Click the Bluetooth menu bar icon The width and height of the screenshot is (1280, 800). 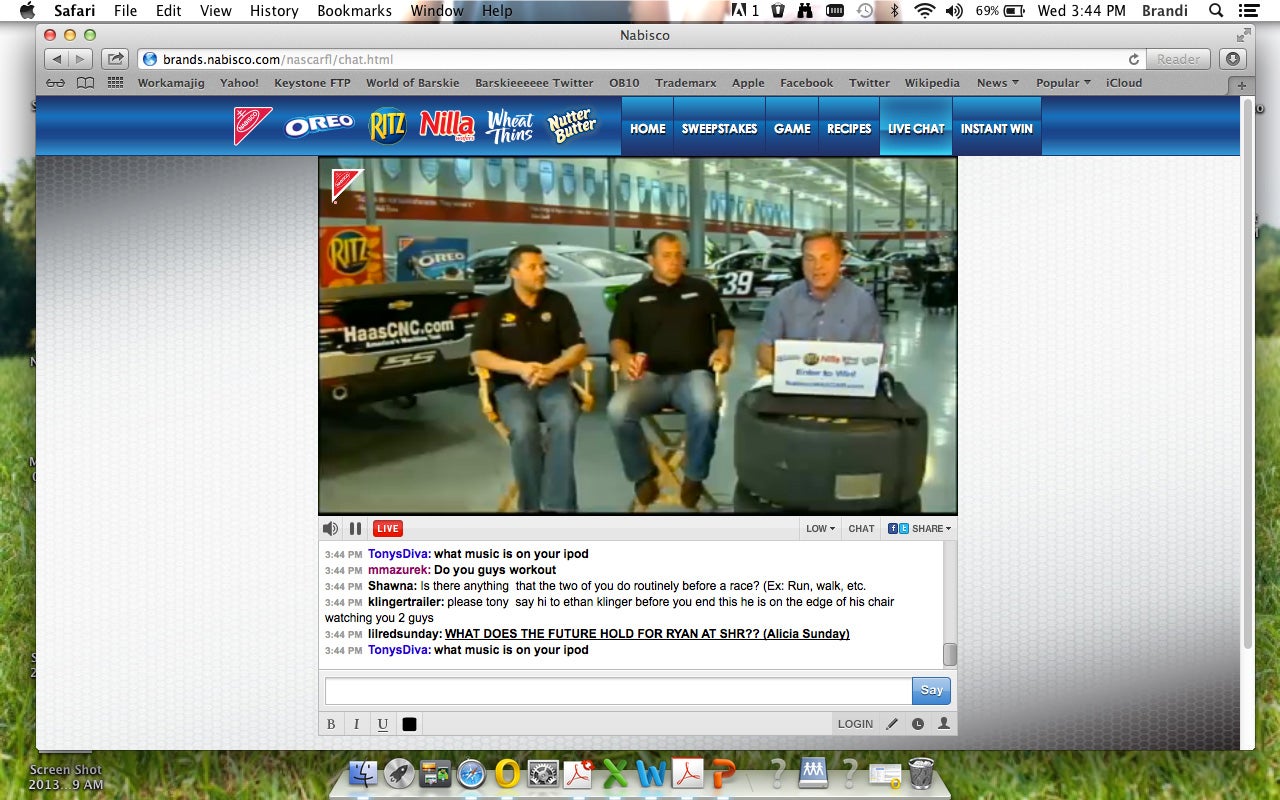(895, 11)
